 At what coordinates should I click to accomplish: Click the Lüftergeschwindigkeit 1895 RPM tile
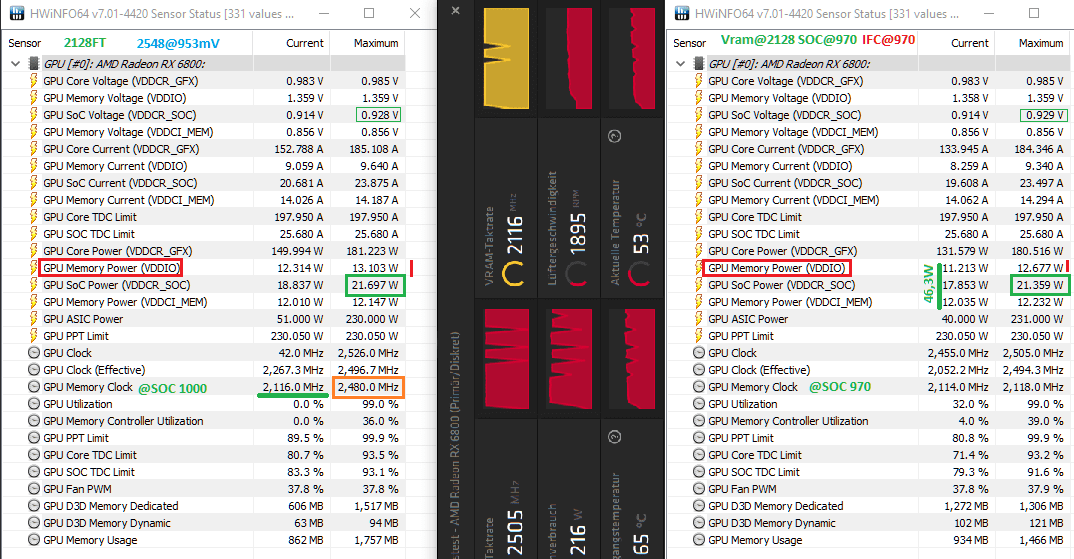coord(569,208)
